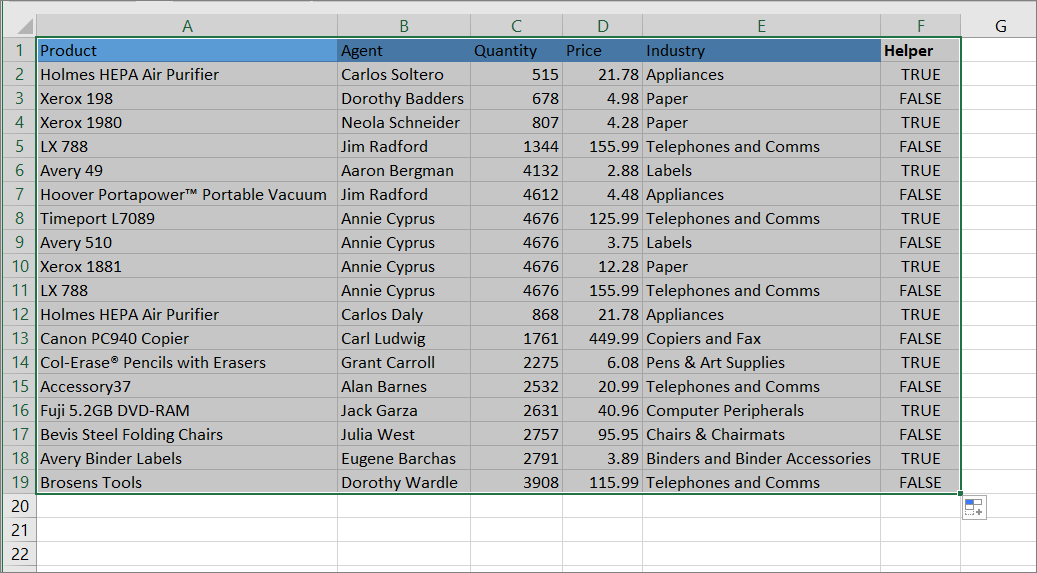
Task: Select quantity 4132 cell
Action: click(517, 171)
